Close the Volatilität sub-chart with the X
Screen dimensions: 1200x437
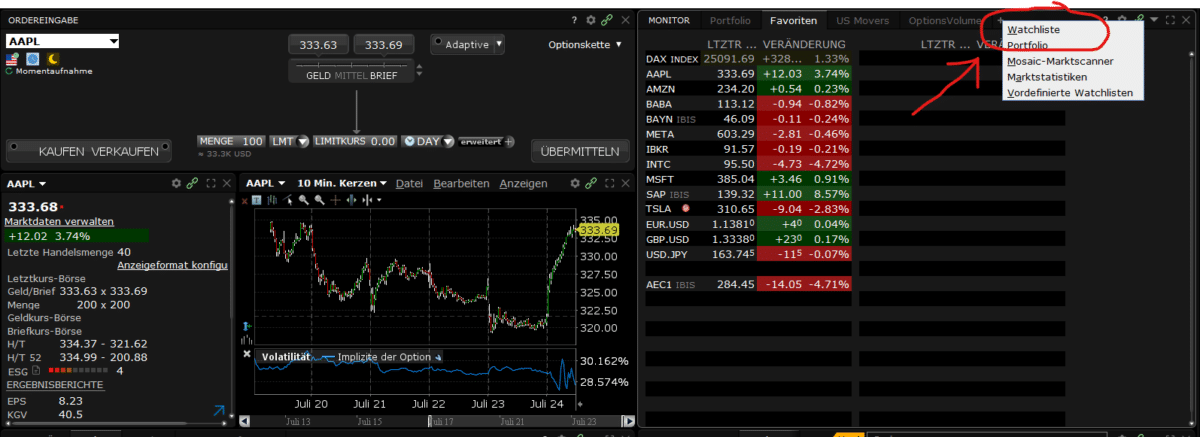click(x=248, y=354)
